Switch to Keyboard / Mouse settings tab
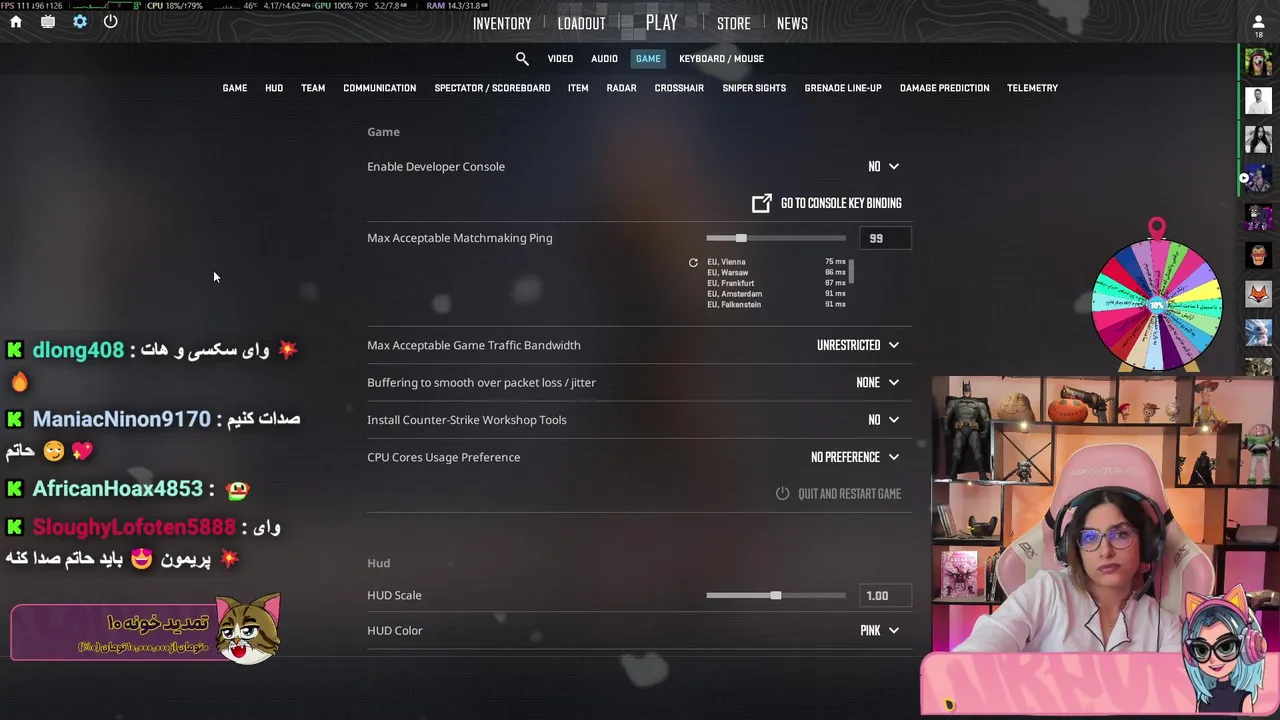The image size is (1280, 720). [721, 59]
